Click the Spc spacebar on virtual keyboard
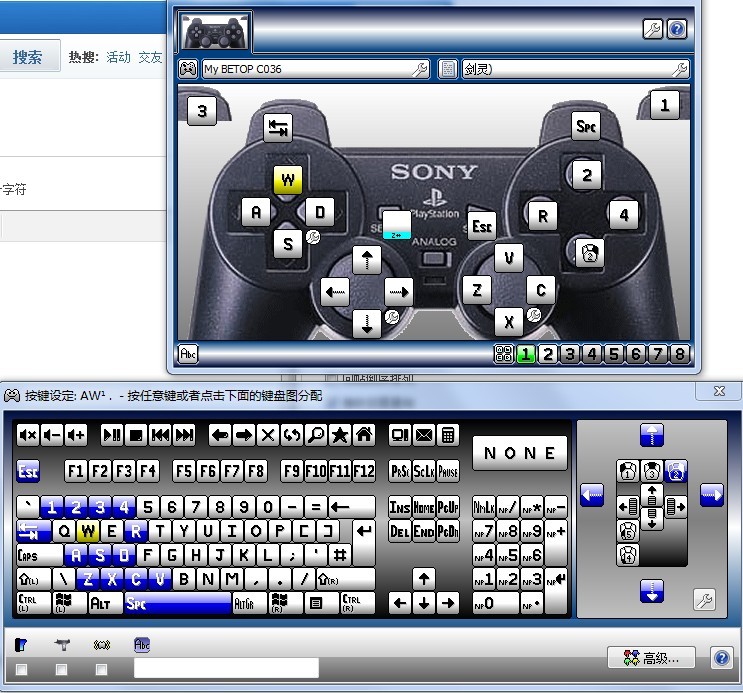743x693 pixels. 178,603
